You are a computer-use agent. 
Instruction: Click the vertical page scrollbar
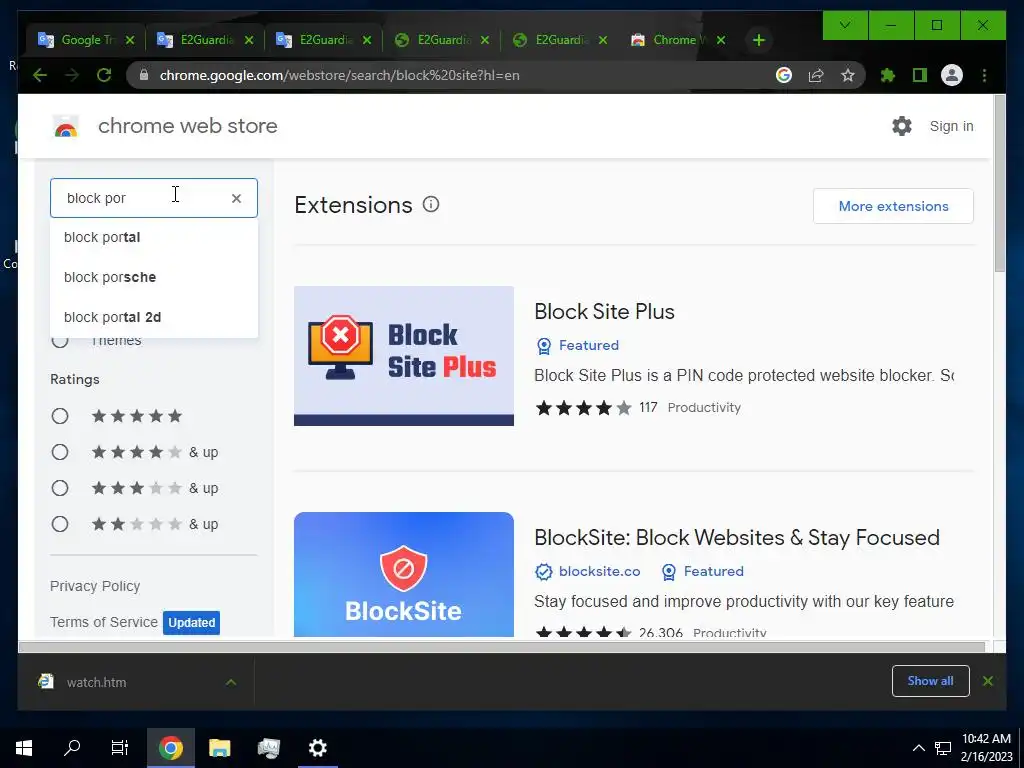[x=999, y=184]
